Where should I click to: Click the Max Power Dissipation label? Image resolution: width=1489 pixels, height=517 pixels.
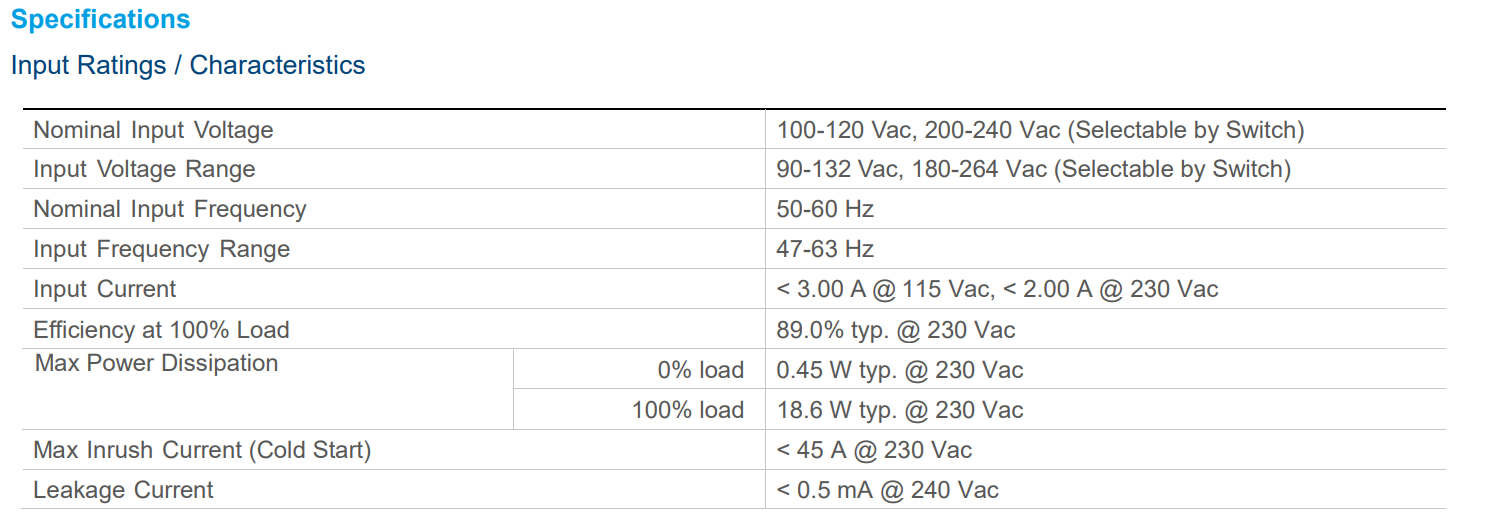tap(156, 363)
